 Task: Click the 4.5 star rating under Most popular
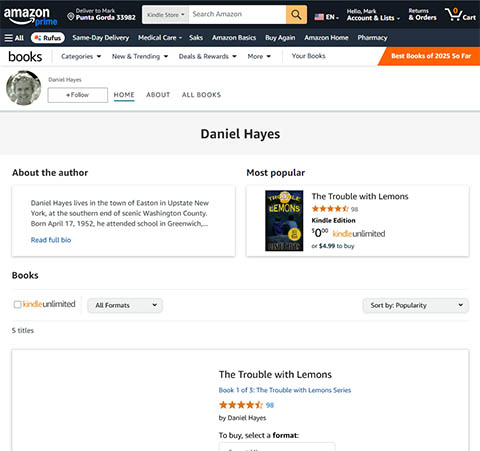coord(330,209)
